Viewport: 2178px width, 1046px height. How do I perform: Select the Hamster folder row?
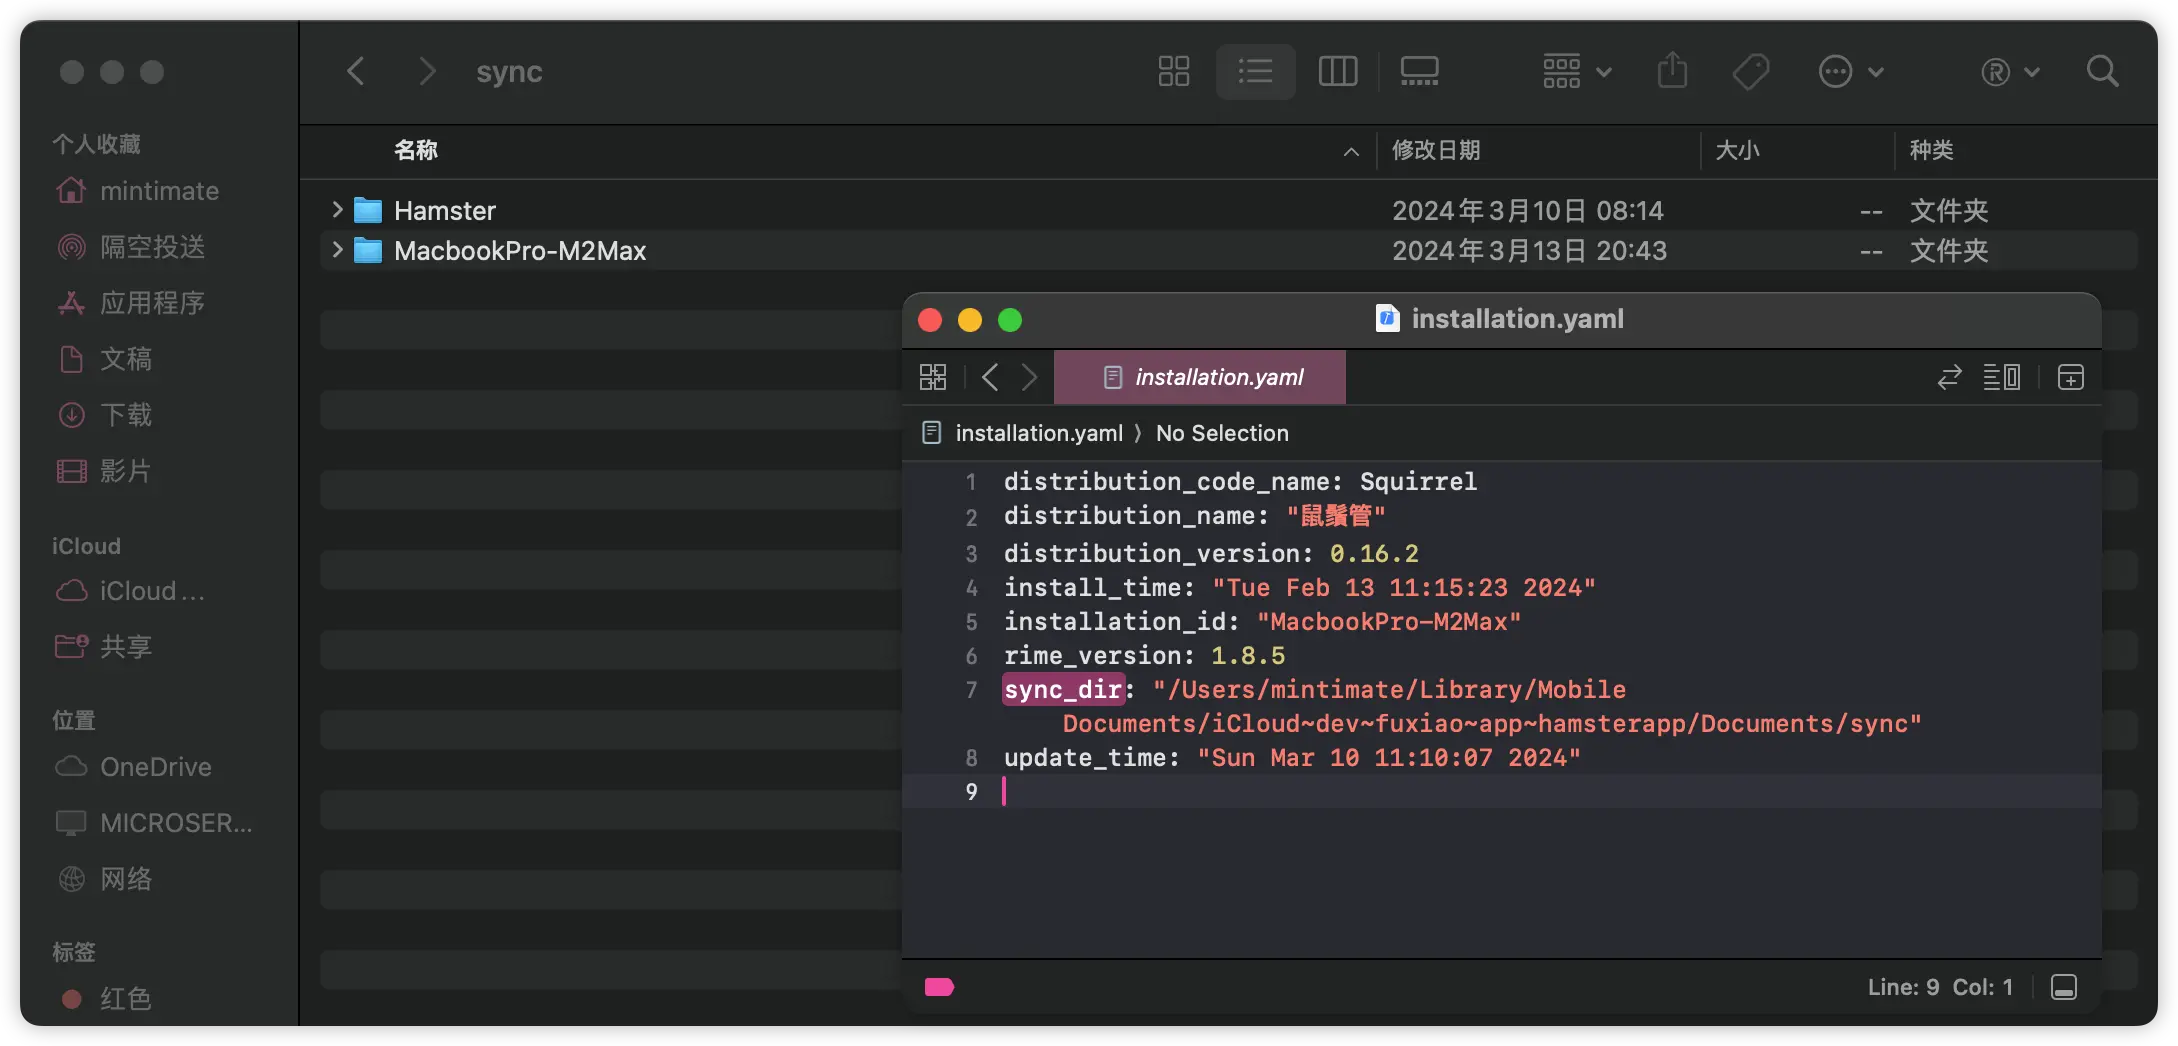tap(1228, 210)
